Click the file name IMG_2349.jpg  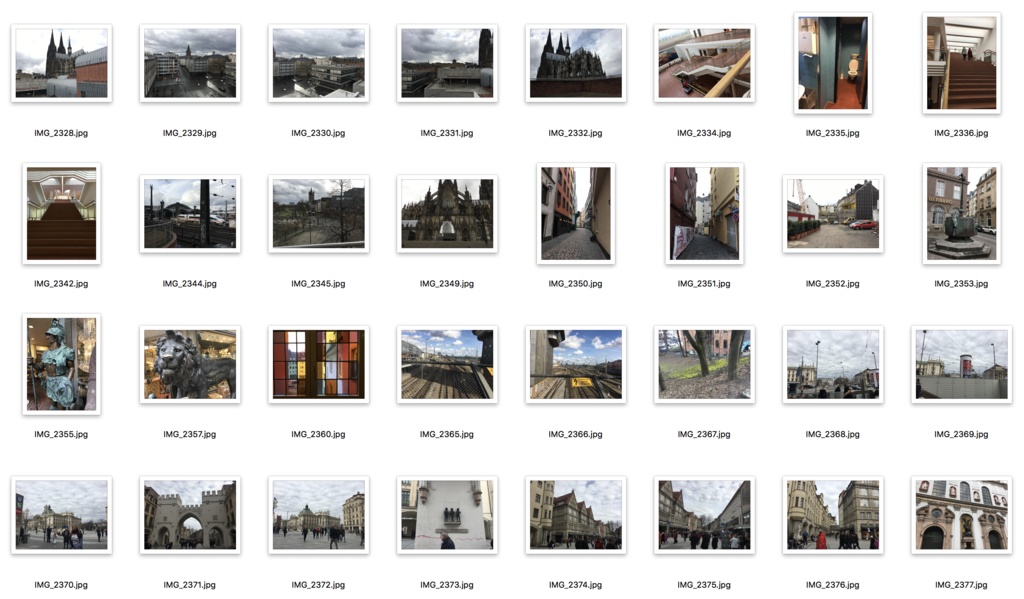[x=447, y=284]
